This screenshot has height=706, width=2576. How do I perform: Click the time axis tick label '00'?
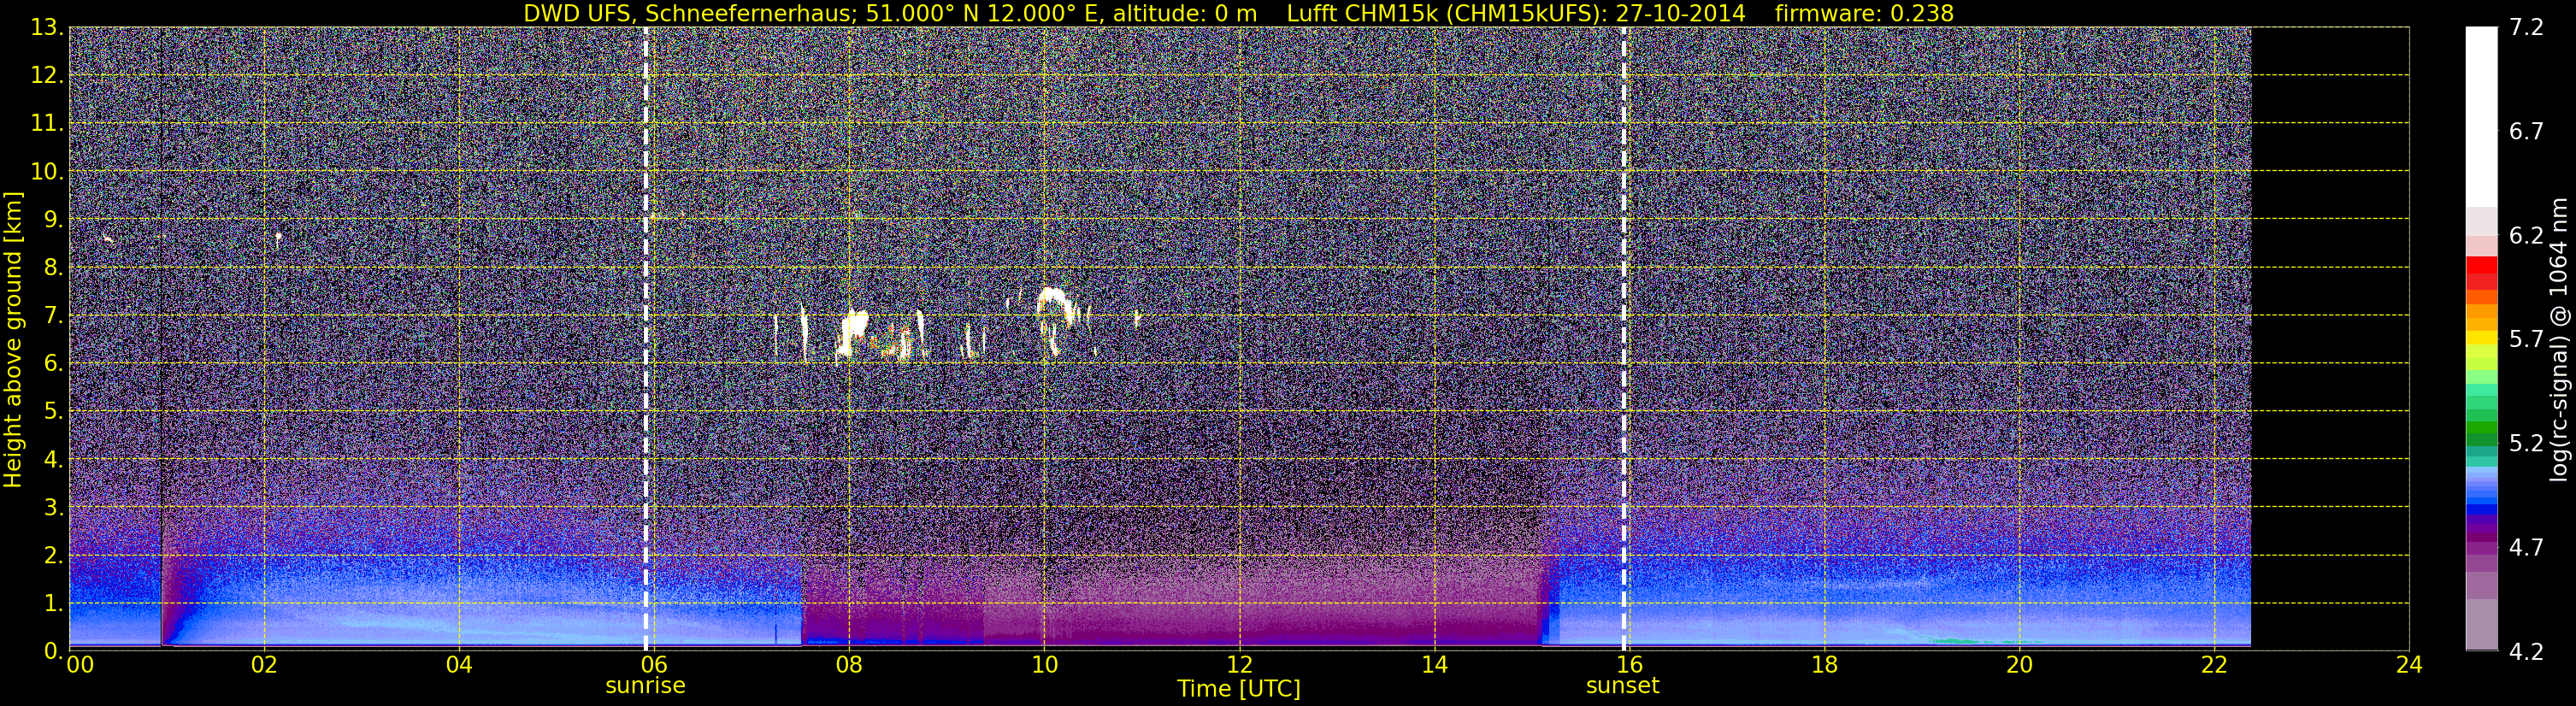pos(79,665)
